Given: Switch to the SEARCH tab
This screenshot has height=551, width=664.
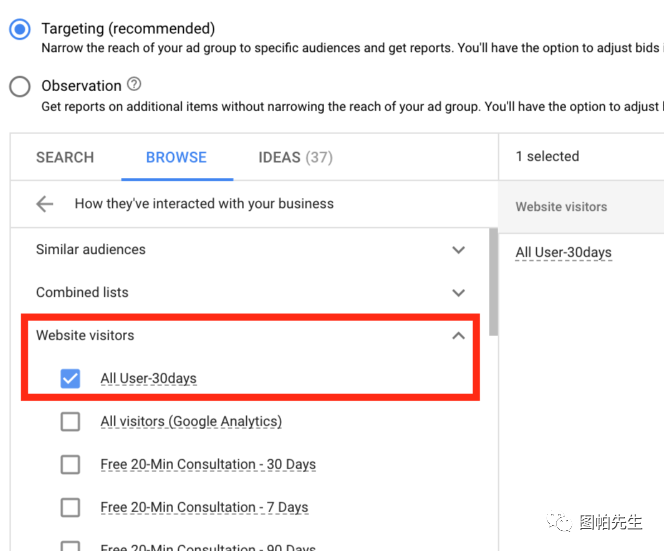Looking at the screenshot, I should 65,157.
